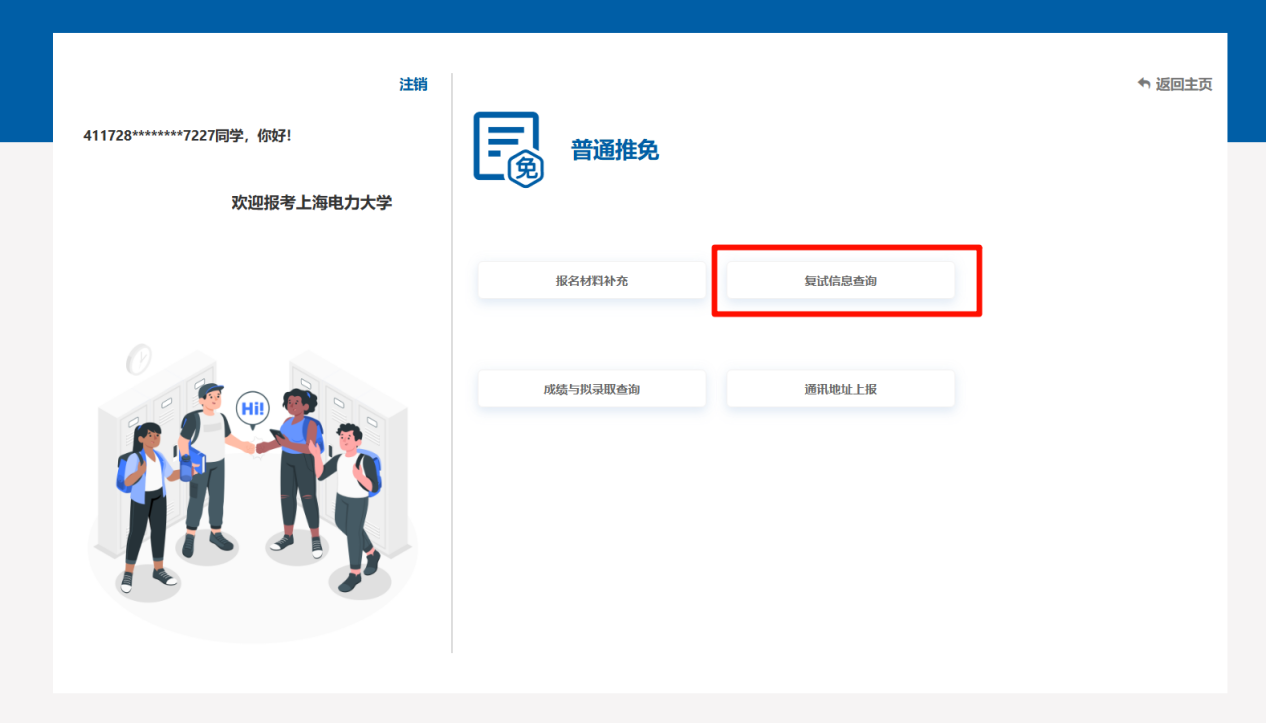This screenshot has height=723, width=1266.
Task: Click the 普通推免 heading text
Action: tap(614, 151)
